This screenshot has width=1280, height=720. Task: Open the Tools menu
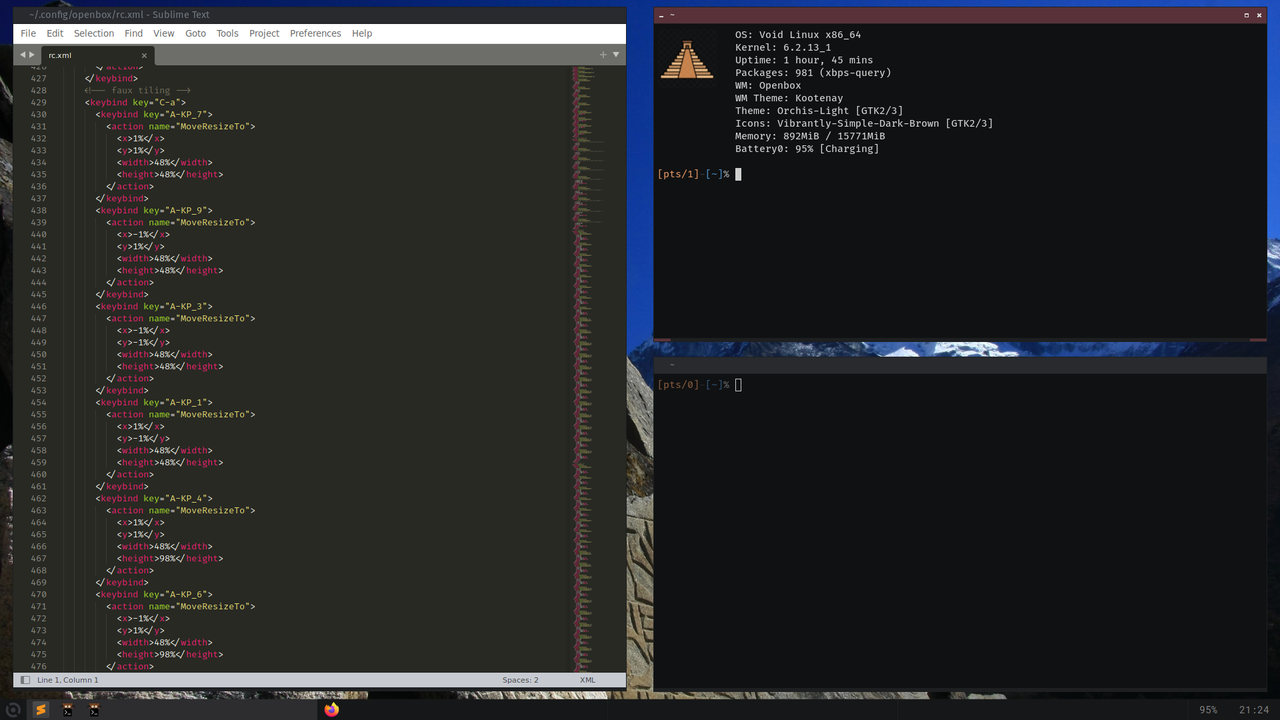(228, 33)
